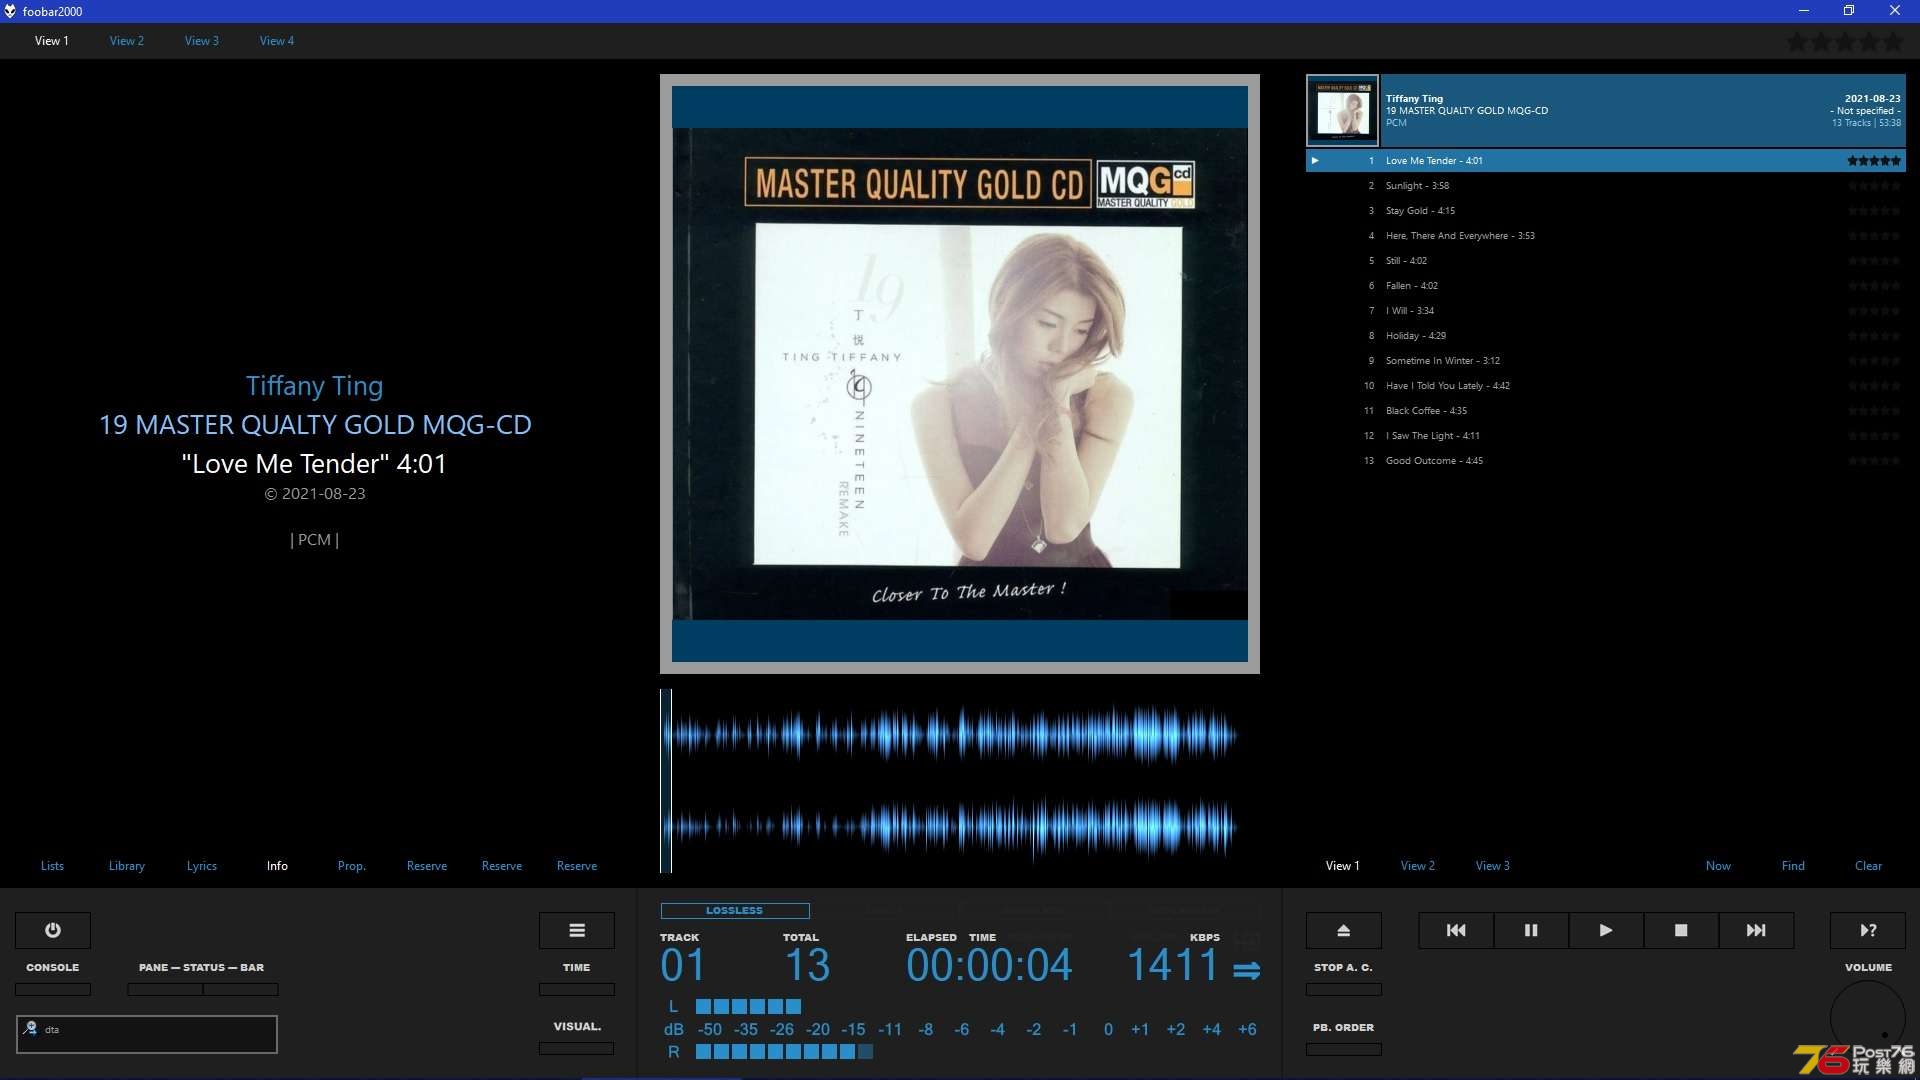1920x1080 pixels.
Task: Click the play button
Action: coord(1606,930)
